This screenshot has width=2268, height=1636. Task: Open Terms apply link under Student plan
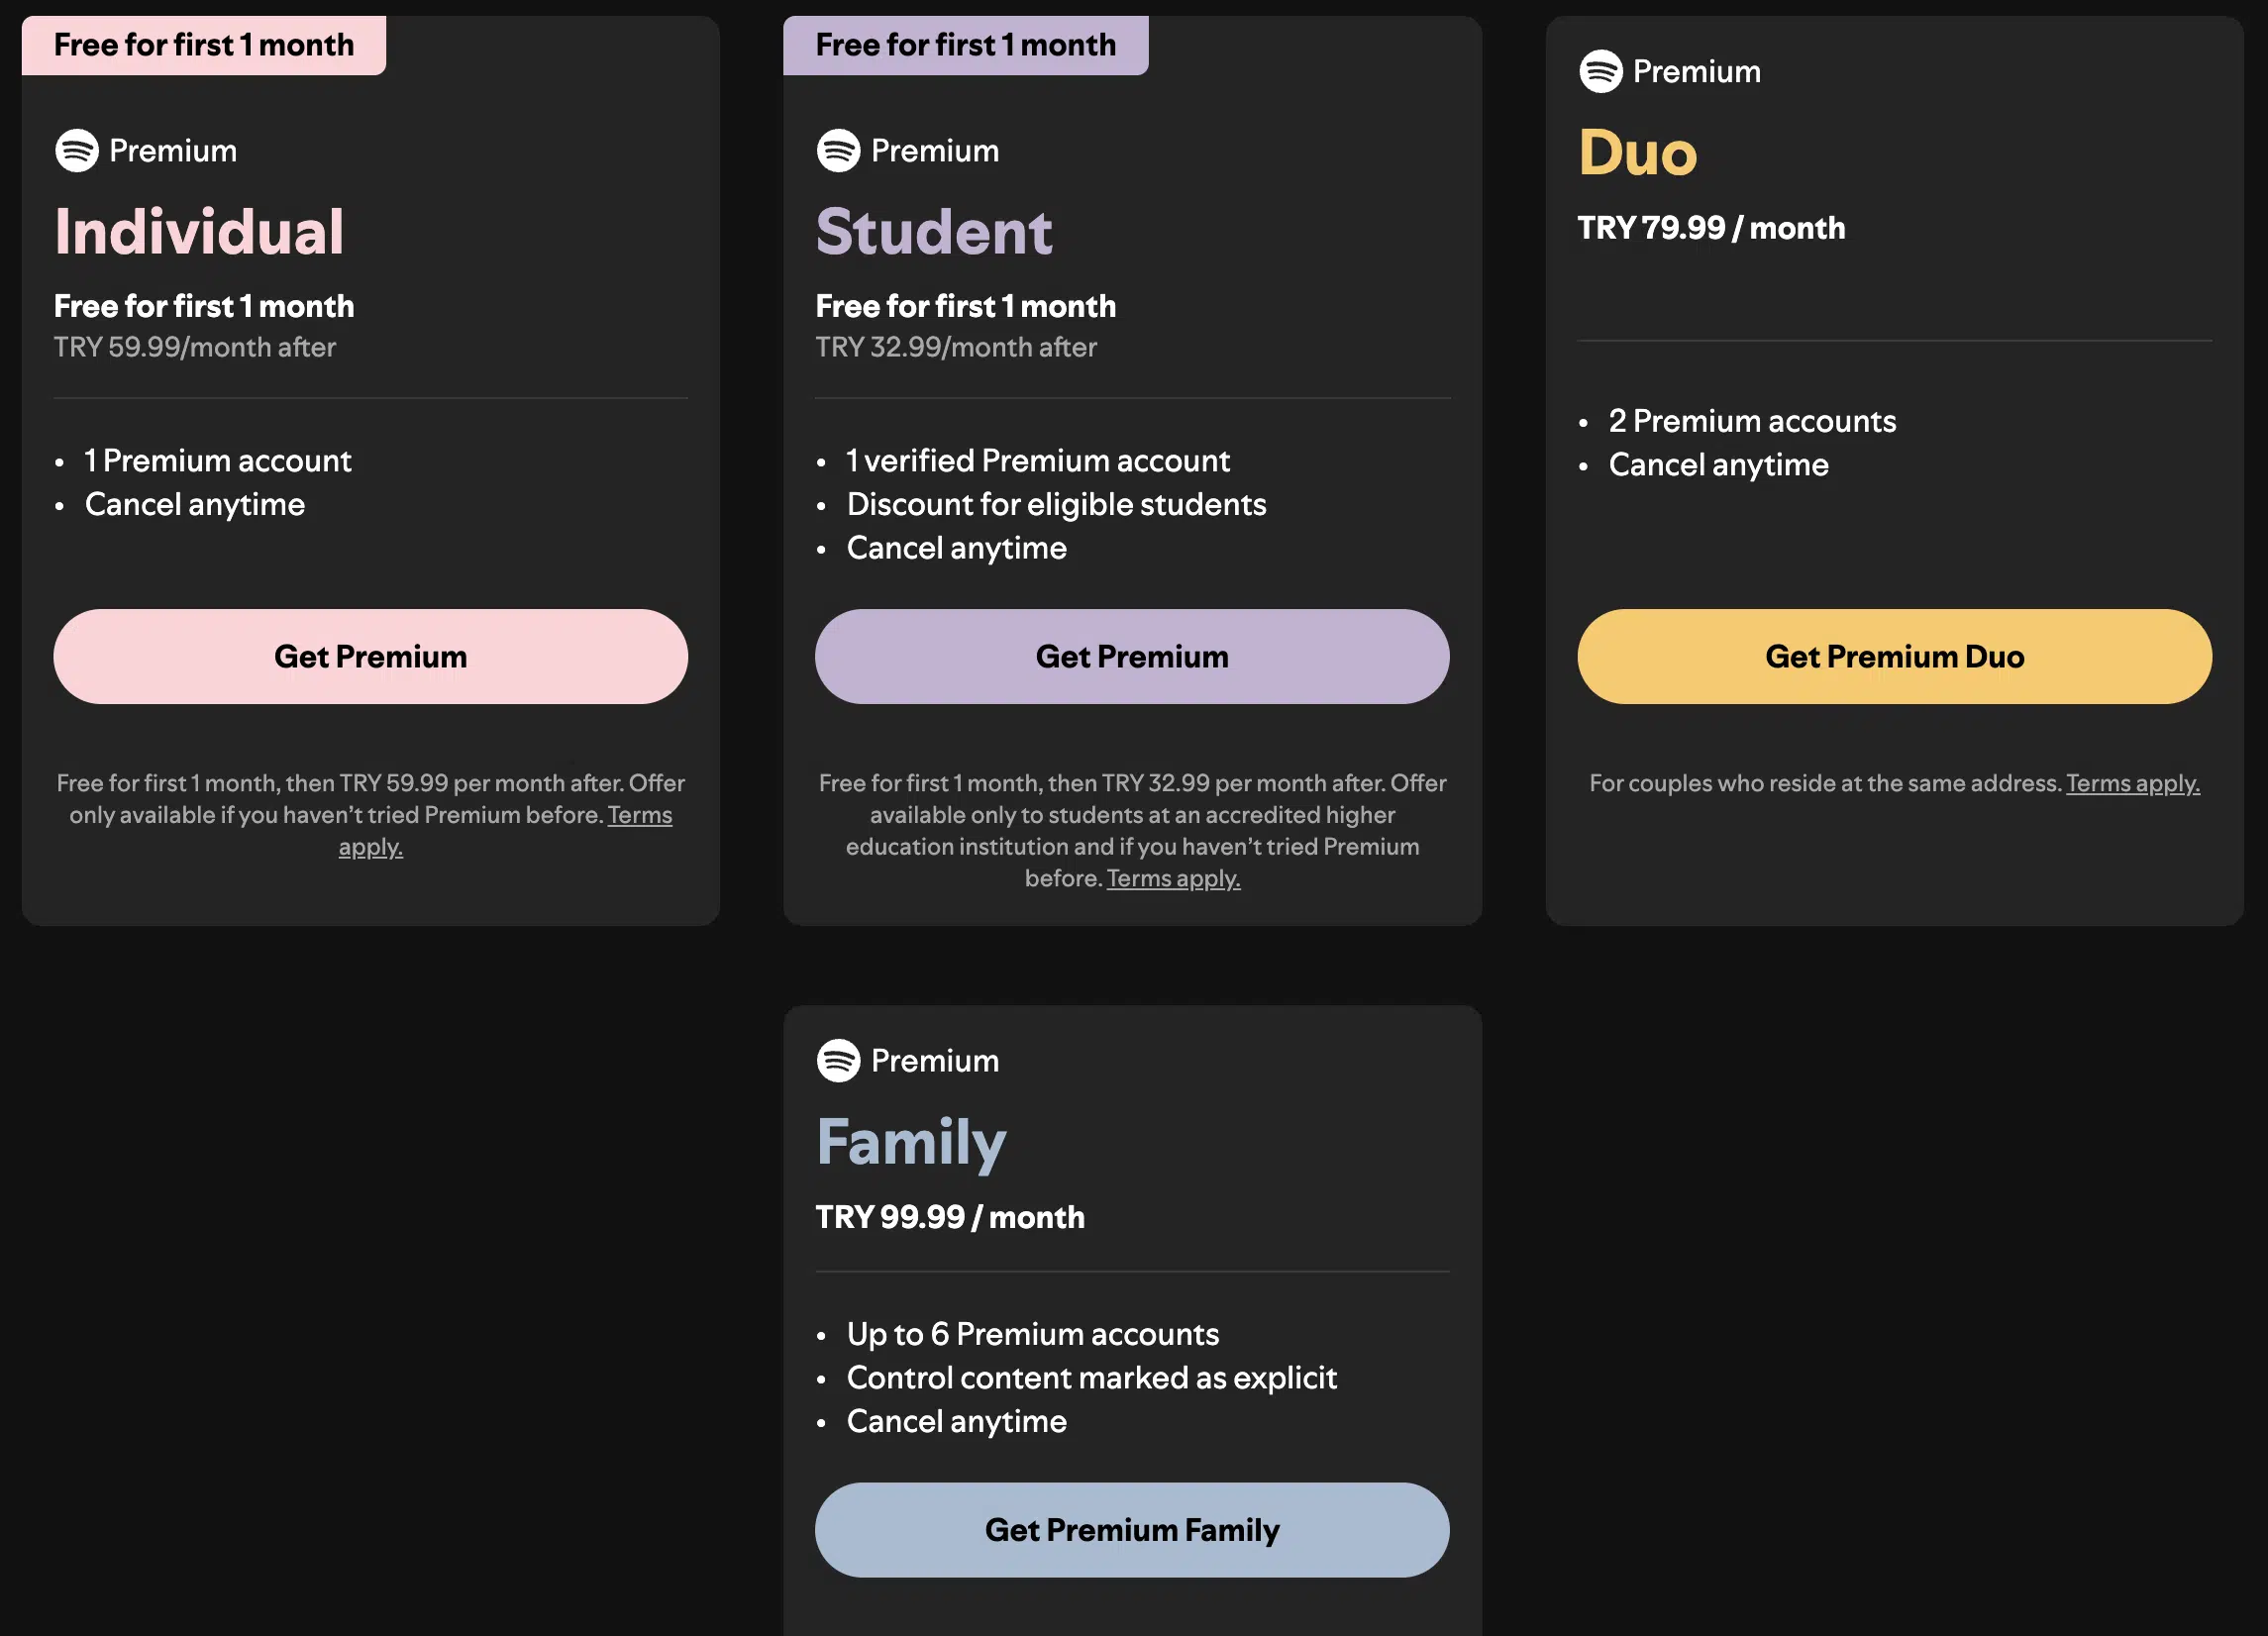pyautogui.click(x=1173, y=878)
